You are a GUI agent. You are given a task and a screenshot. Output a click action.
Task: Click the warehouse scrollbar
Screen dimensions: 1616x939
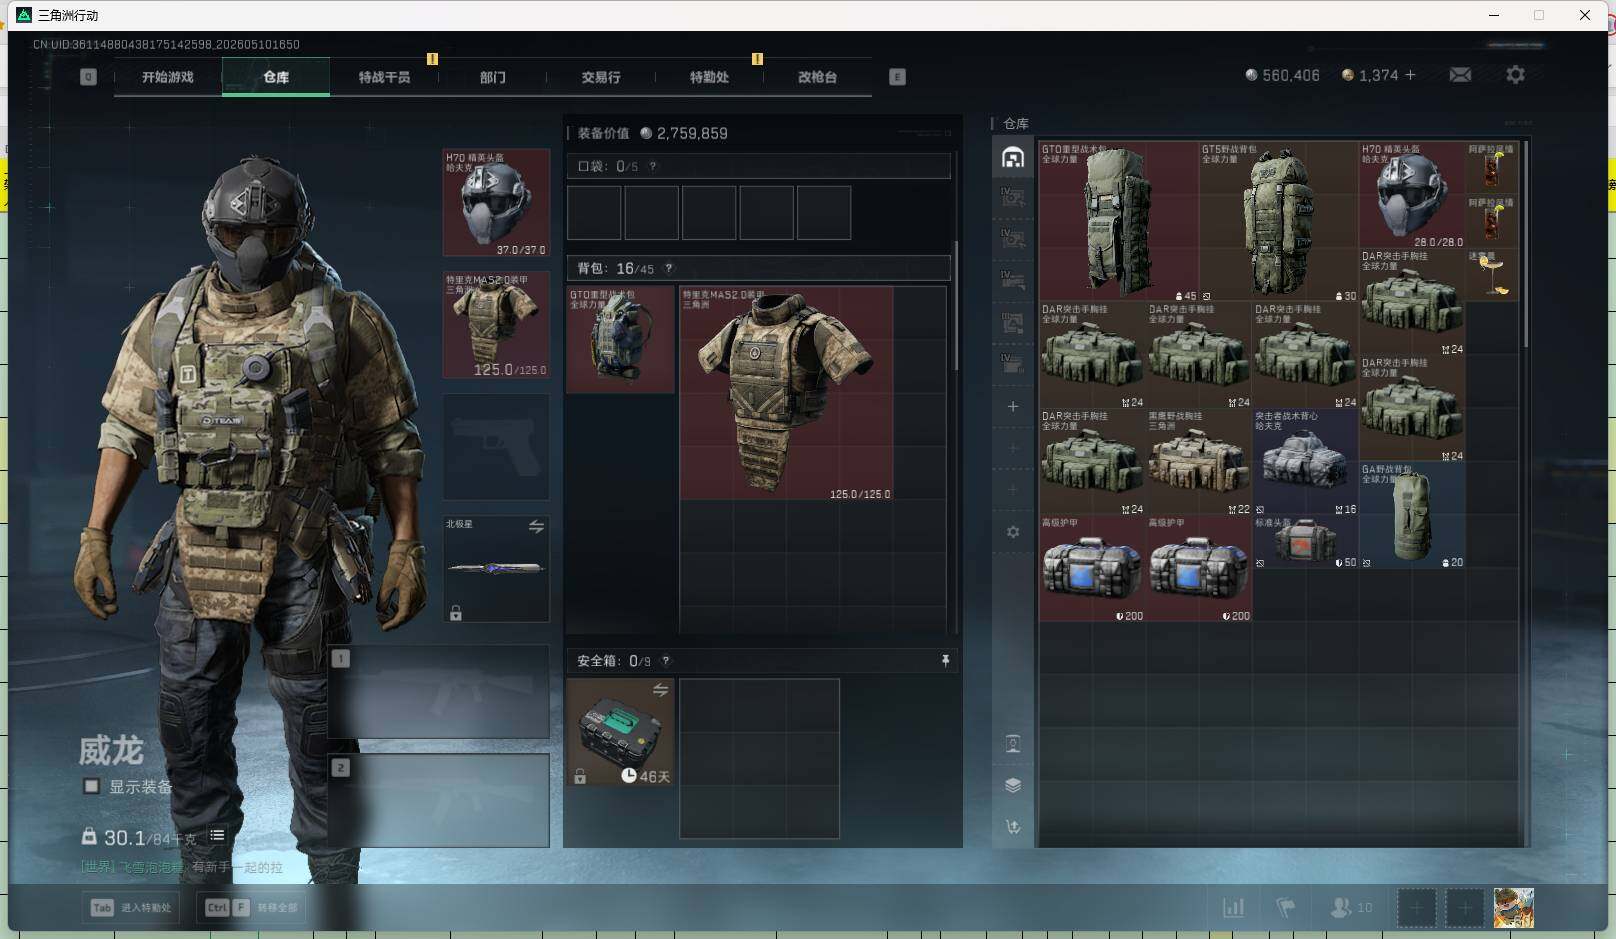click(1525, 245)
